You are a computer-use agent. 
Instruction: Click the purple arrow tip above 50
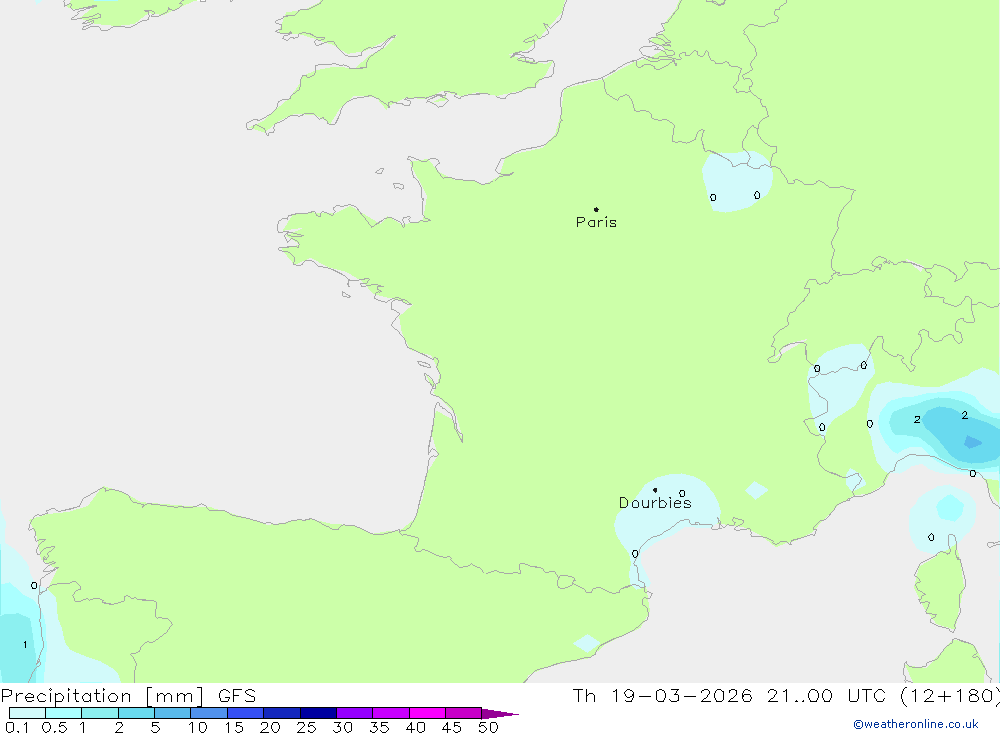[500, 714]
